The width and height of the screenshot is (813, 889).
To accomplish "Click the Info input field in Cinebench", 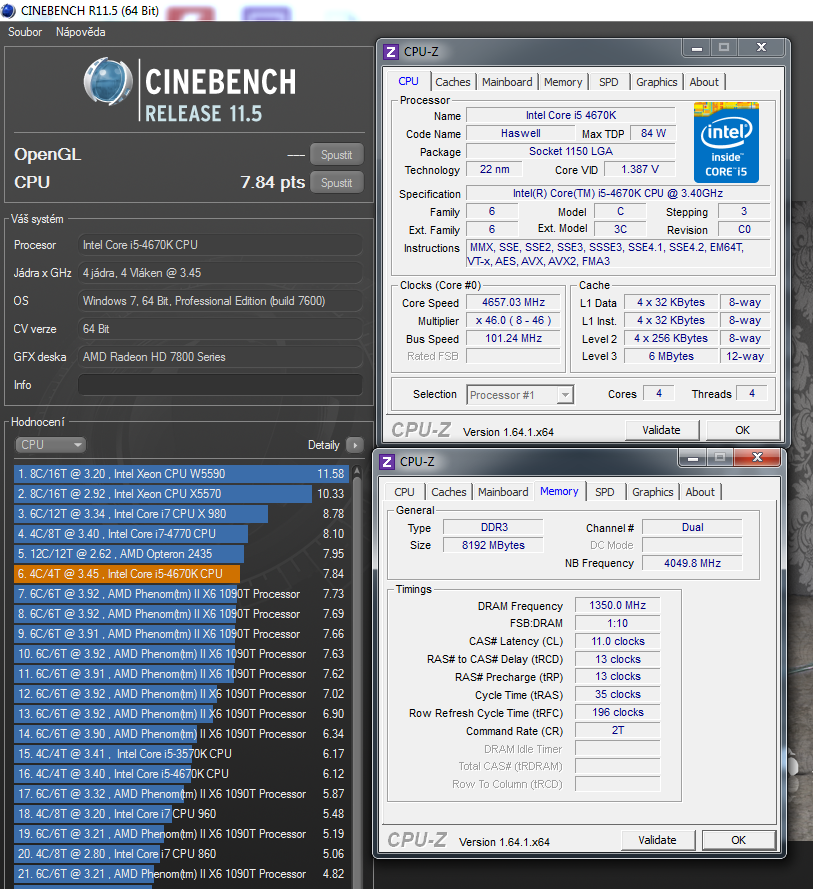I will pyautogui.click(x=220, y=385).
